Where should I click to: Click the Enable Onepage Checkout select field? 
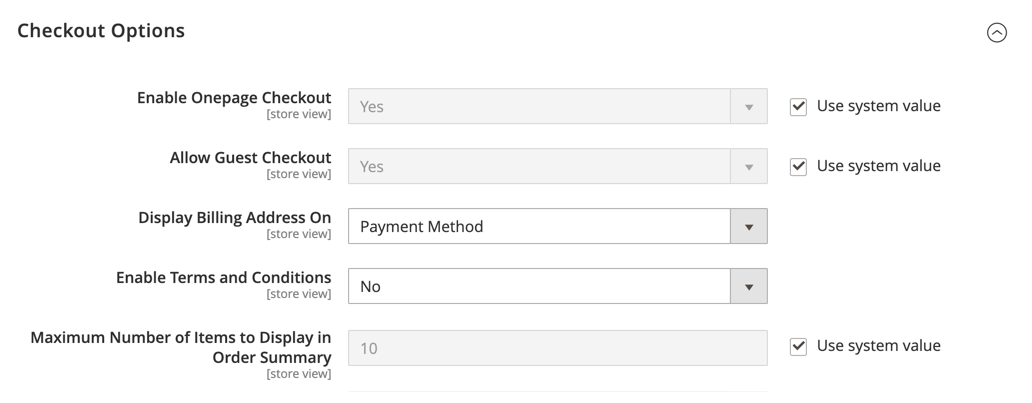(x=557, y=107)
